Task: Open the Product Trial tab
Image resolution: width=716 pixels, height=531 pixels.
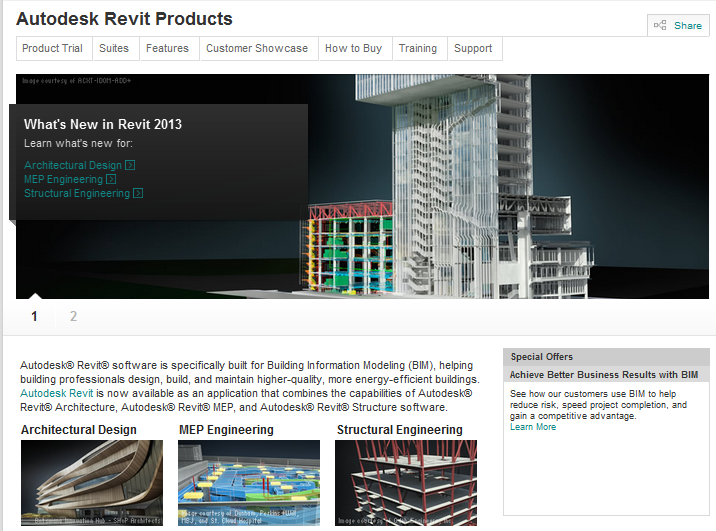Action: point(54,48)
